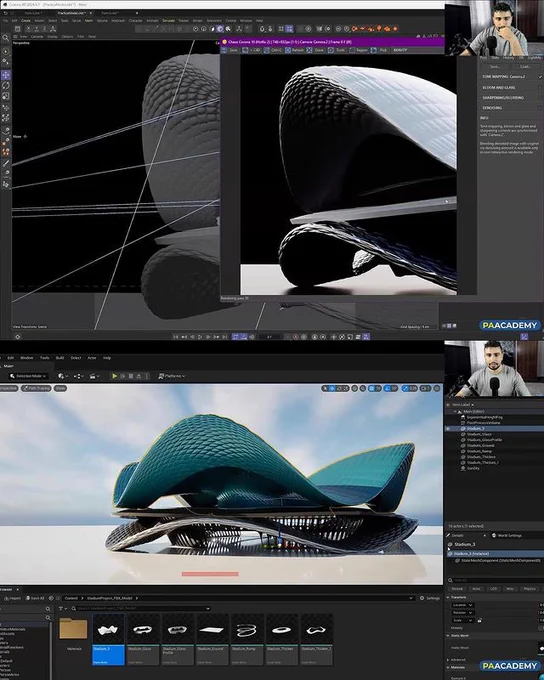The image size is (544, 680).
Task: Expand the Advanced section in Details
Action: [x=449, y=660]
